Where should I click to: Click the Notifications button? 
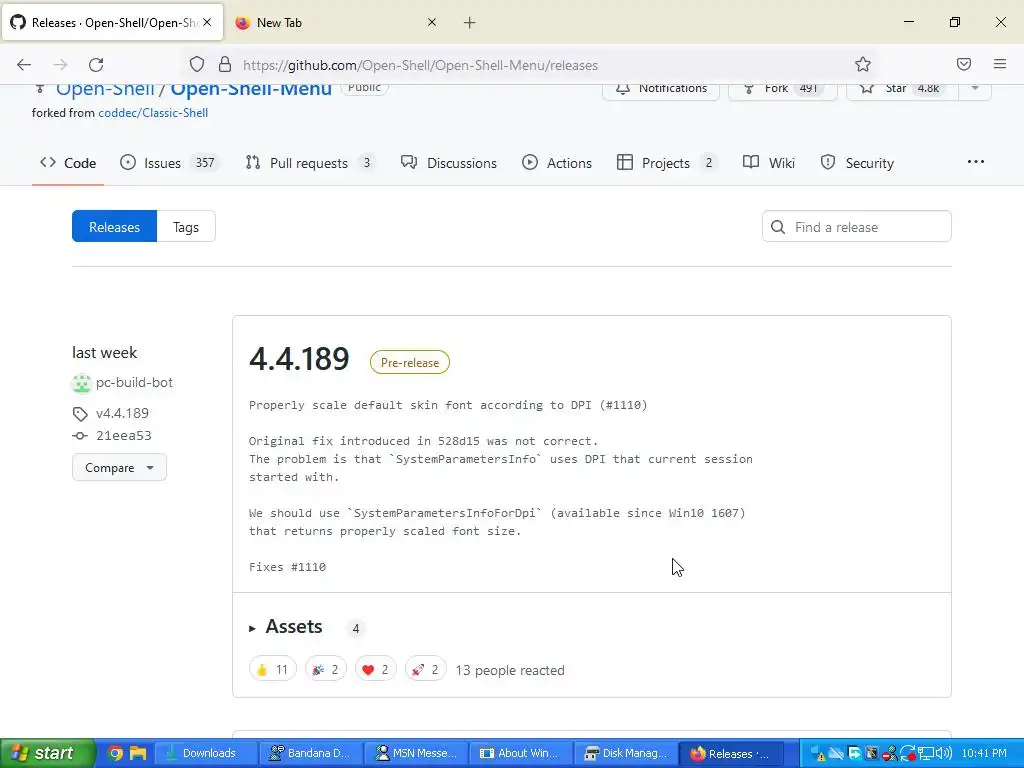tap(661, 89)
